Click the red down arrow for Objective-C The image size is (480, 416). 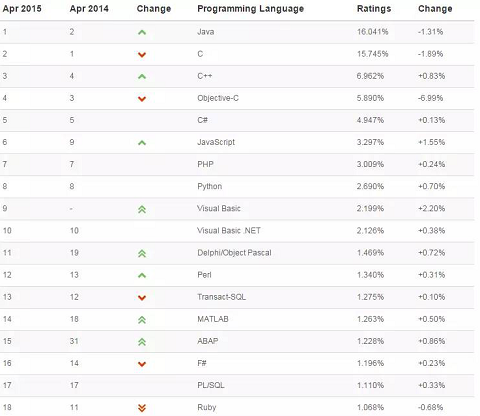(142, 99)
